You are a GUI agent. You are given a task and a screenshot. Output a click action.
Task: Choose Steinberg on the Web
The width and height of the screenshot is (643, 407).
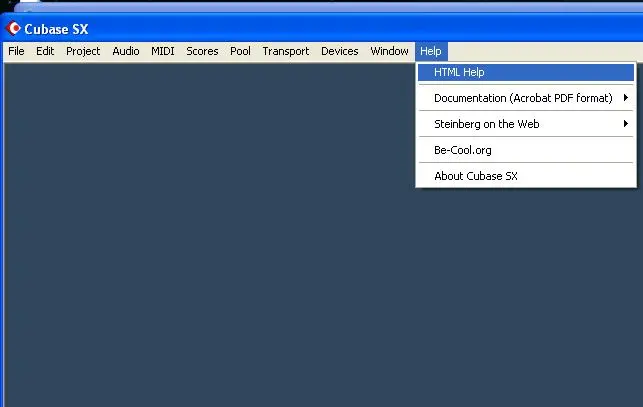[x=526, y=124]
